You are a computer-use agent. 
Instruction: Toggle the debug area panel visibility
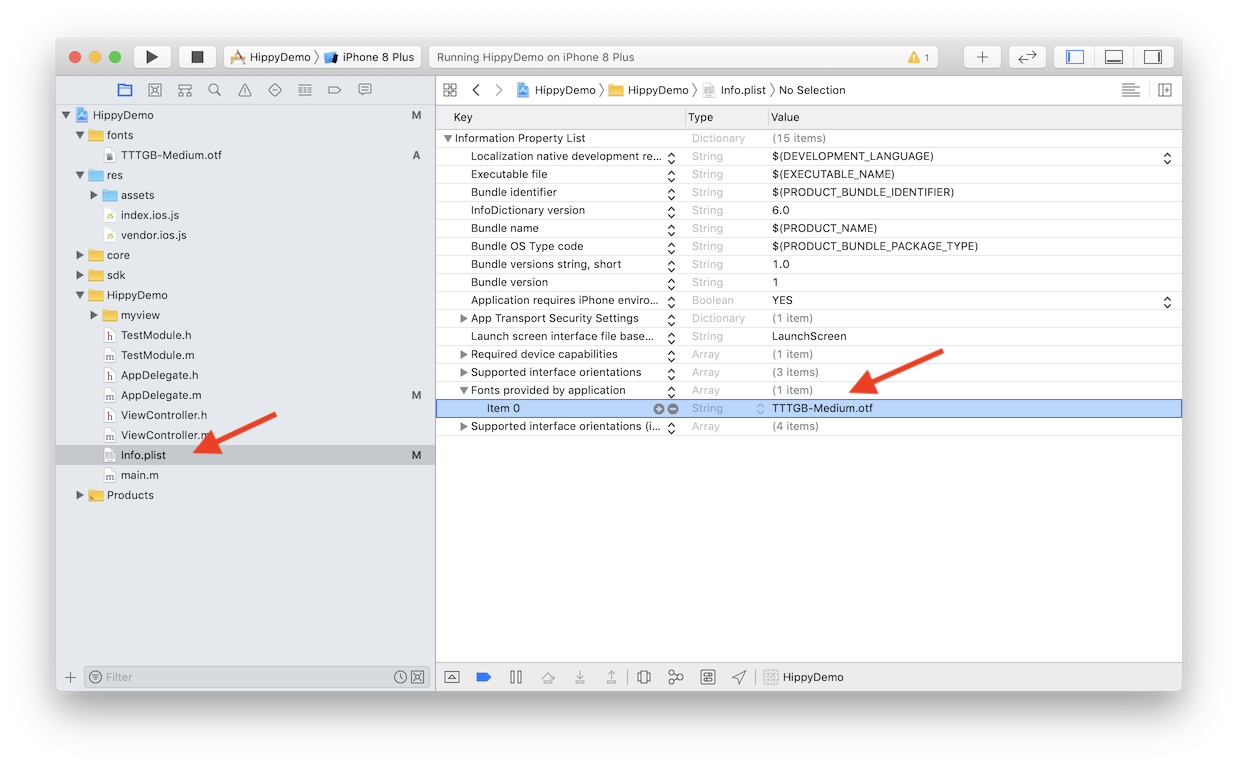click(x=1114, y=57)
